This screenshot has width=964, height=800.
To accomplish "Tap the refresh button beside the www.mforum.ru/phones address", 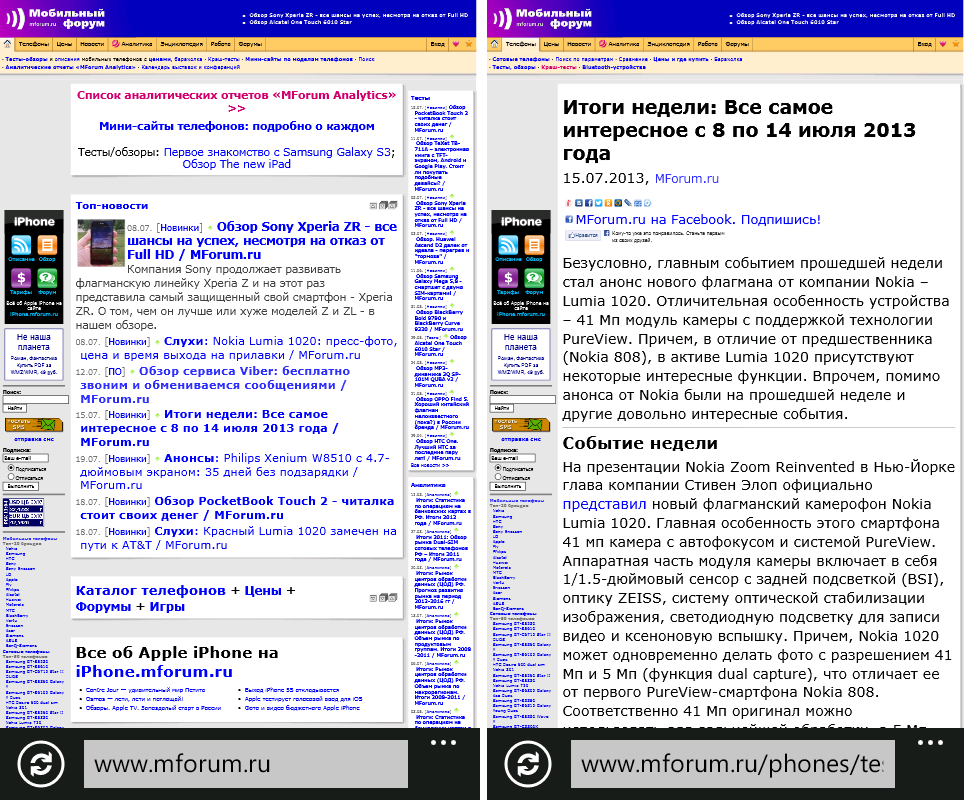I will click(527, 764).
